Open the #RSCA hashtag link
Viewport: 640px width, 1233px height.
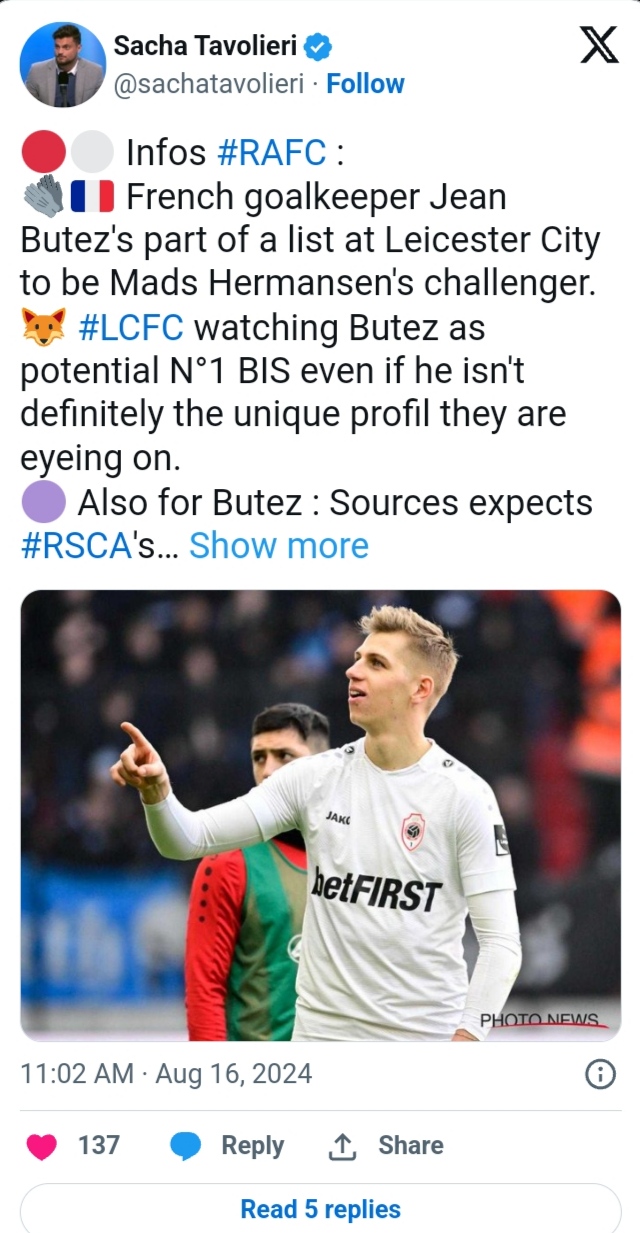[77, 546]
